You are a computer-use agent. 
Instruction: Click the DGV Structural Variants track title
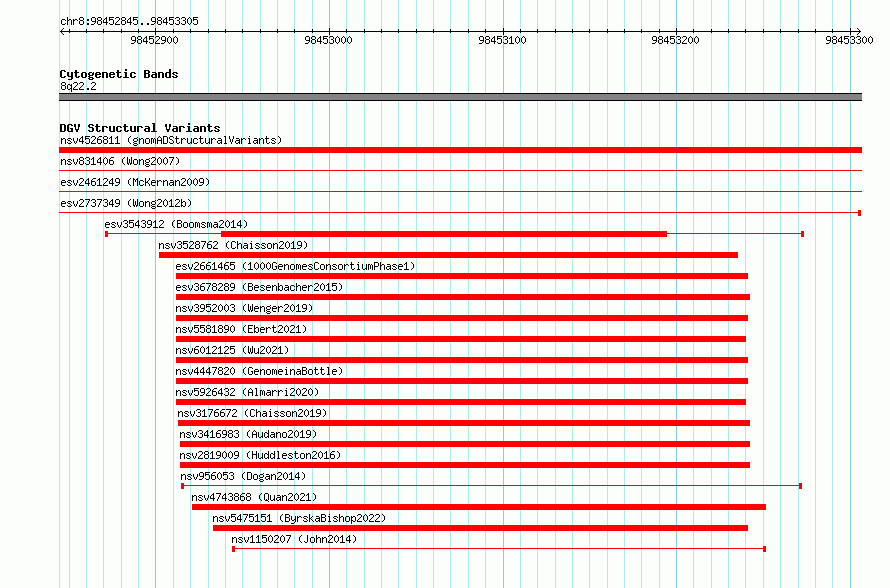pyautogui.click(x=140, y=128)
